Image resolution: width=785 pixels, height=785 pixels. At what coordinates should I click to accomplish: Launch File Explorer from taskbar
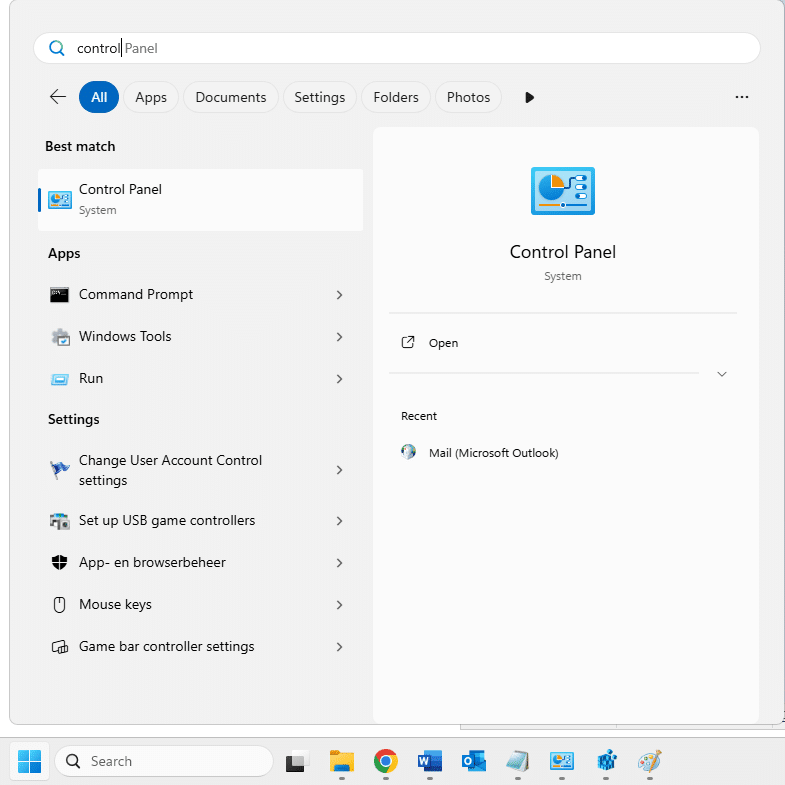pyautogui.click(x=342, y=761)
